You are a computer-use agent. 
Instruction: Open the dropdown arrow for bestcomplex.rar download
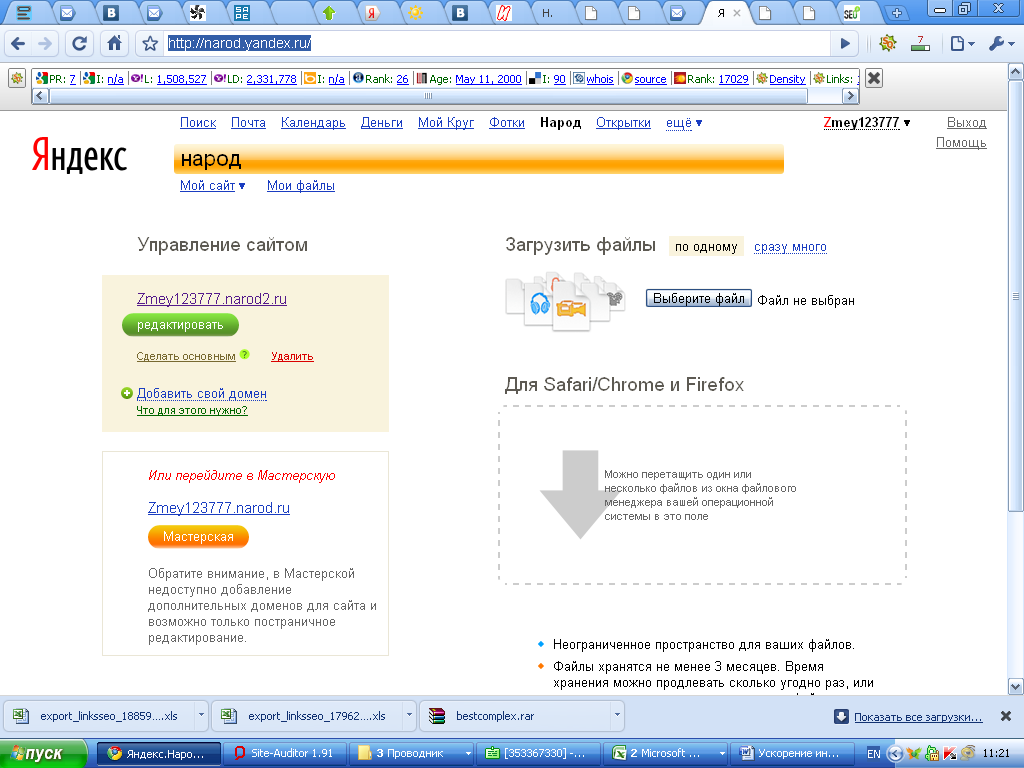(616, 716)
